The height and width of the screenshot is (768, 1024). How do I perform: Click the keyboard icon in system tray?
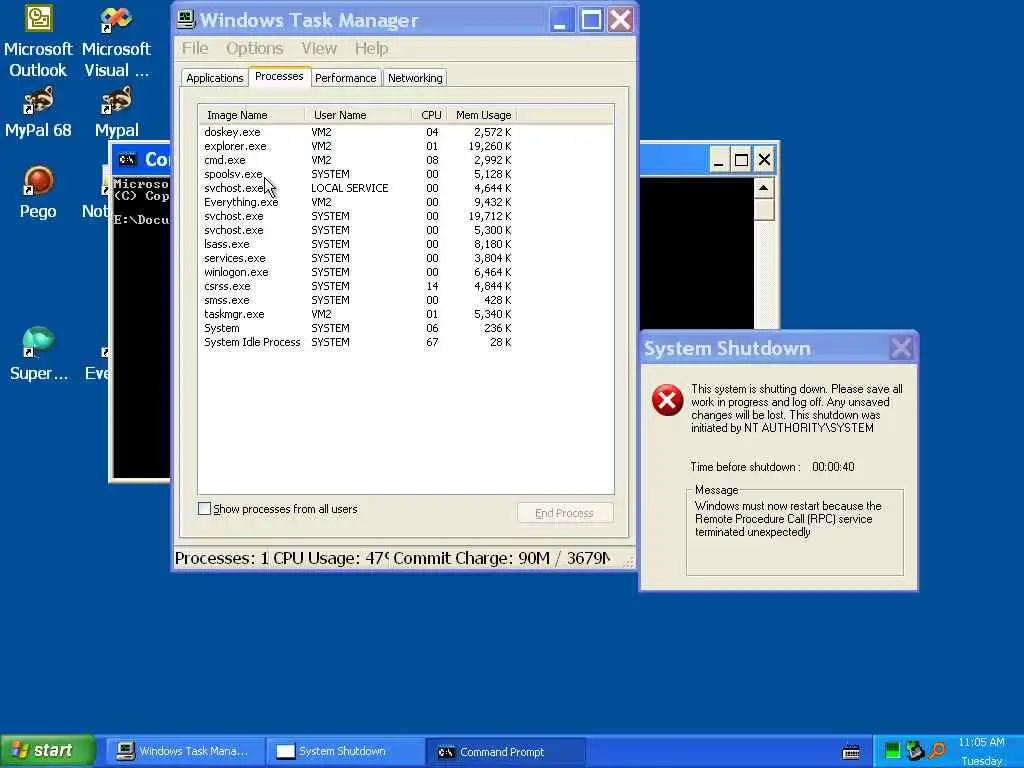click(851, 752)
